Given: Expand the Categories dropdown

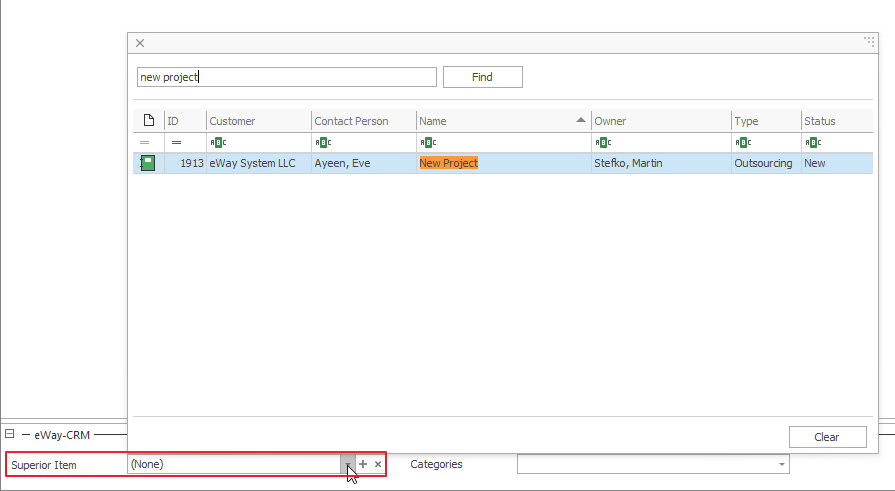Looking at the screenshot, I should [781, 464].
